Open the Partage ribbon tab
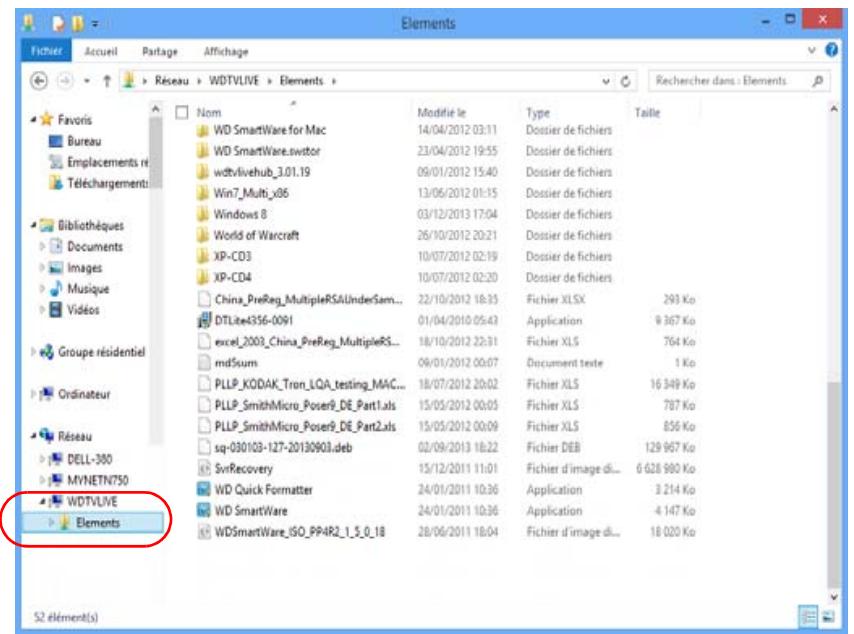The width and height of the screenshot is (854, 634). pyautogui.click(x=160, y=51)
